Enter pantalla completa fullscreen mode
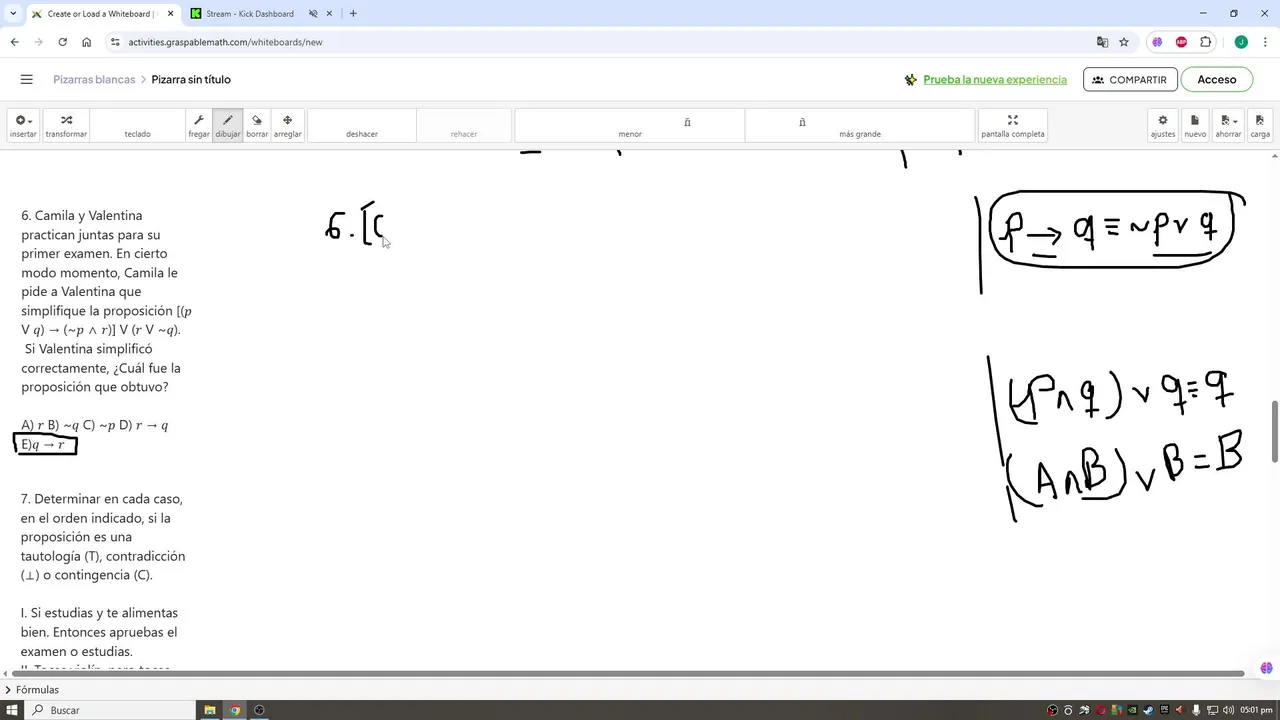 (1013, 125)
